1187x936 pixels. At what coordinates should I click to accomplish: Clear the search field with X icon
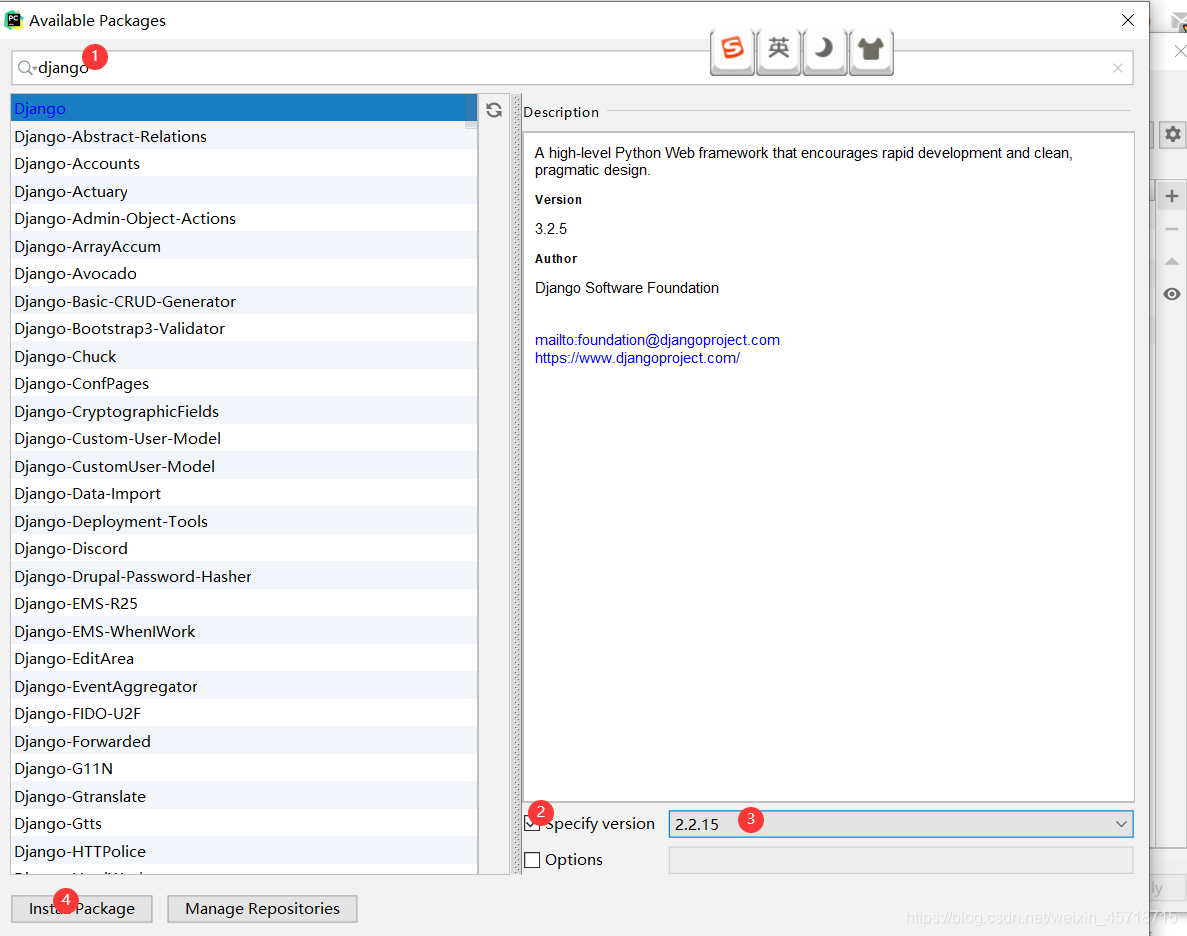tap(1117, 68)
